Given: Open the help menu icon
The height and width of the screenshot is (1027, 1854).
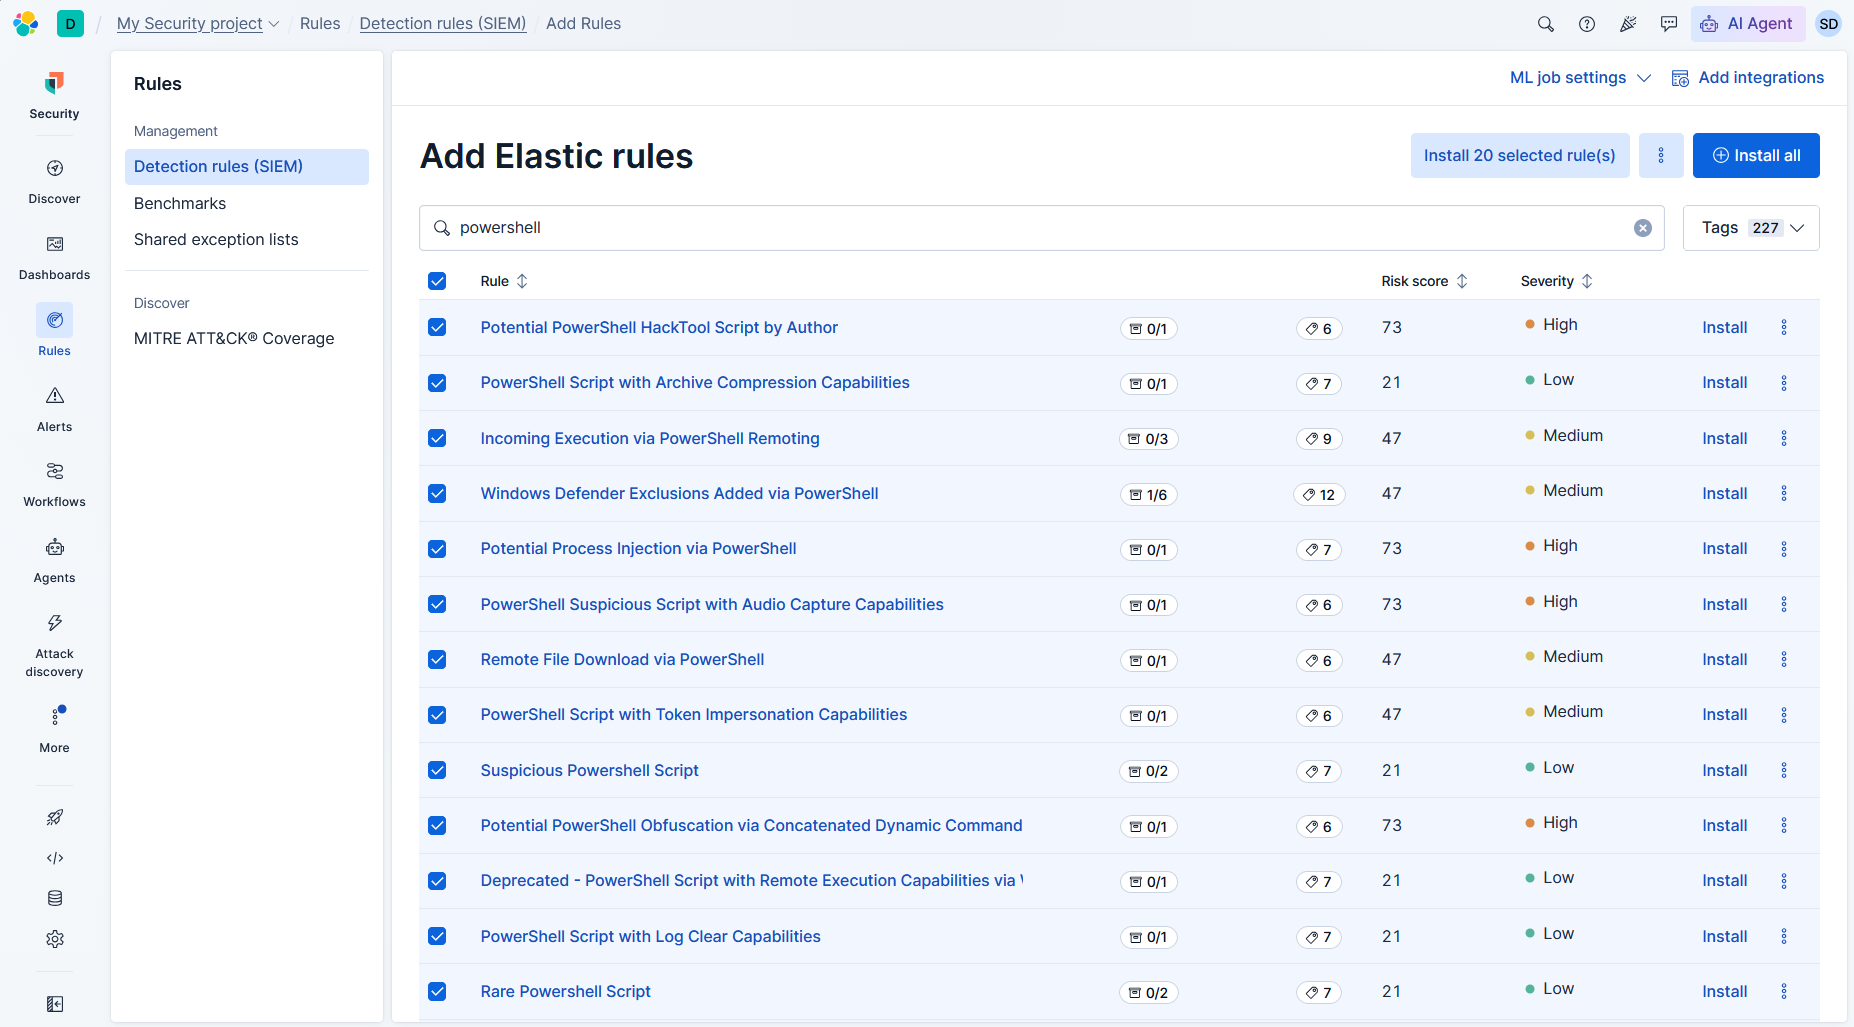Looking at the screenshot, I should click(x=1587, y=24).
